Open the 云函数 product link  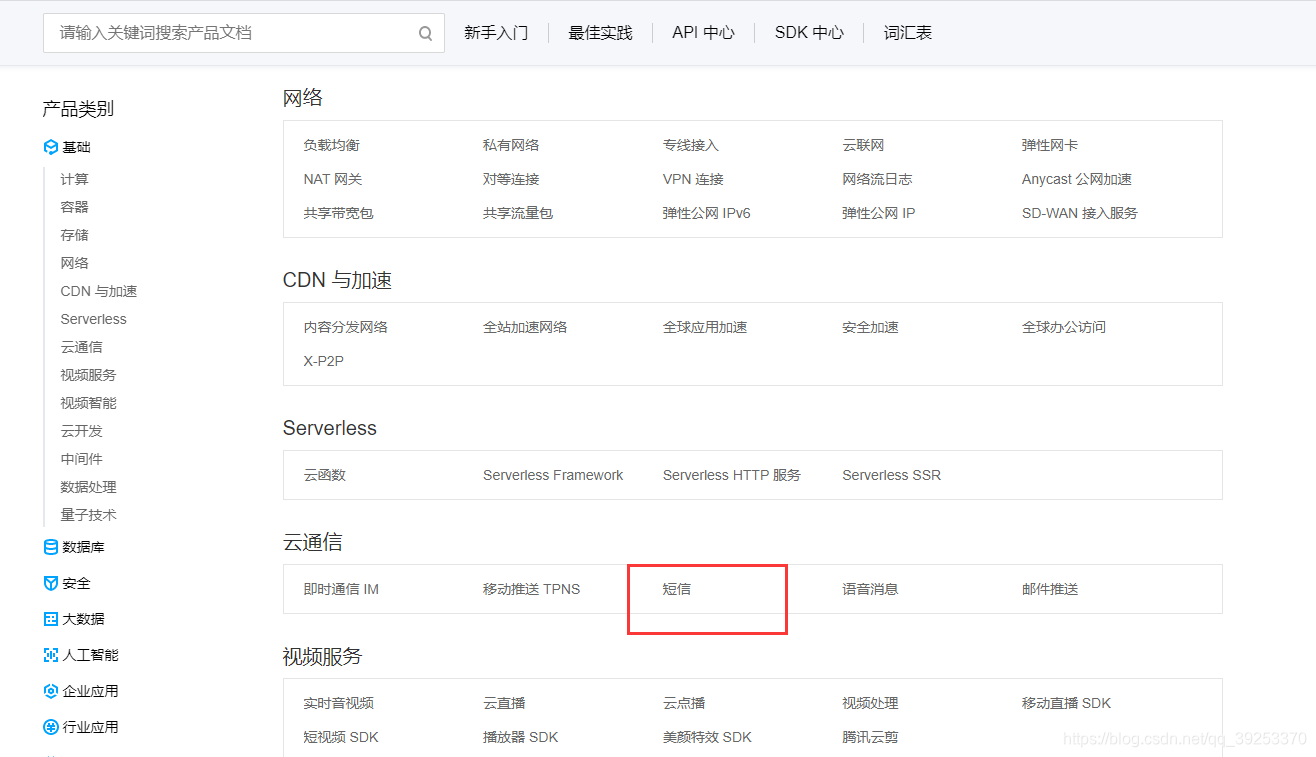coord(324,475)
